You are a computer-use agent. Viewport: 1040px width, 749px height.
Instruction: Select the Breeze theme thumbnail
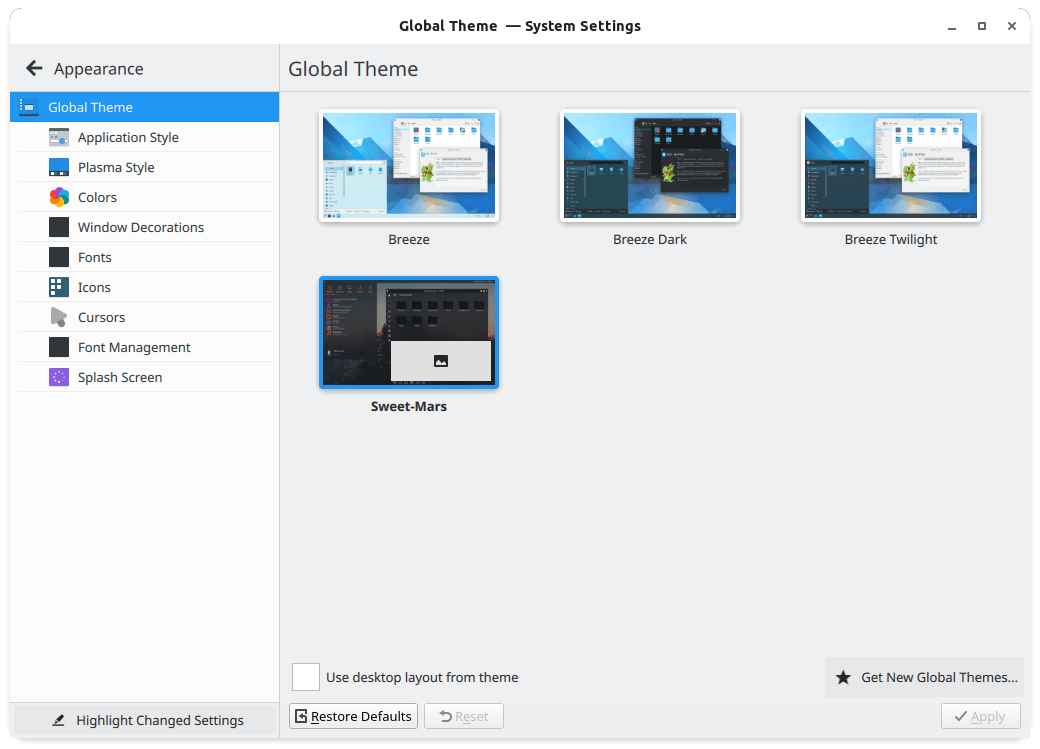tap(409, 166)
